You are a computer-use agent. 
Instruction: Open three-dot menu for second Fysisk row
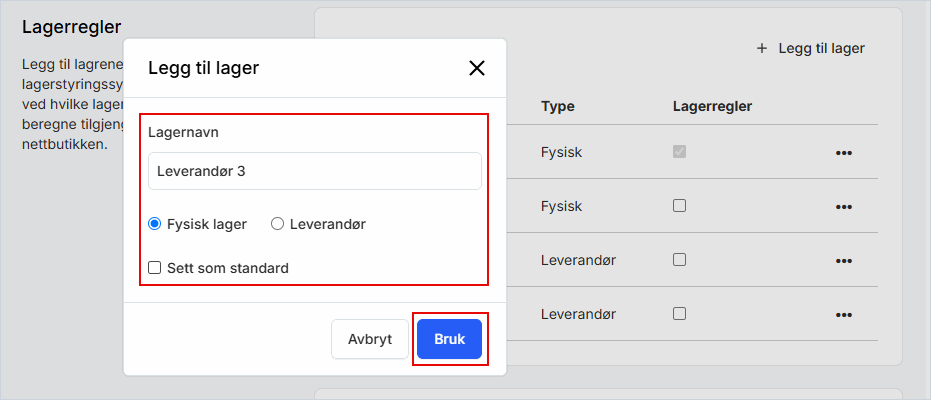click(843, 206)
